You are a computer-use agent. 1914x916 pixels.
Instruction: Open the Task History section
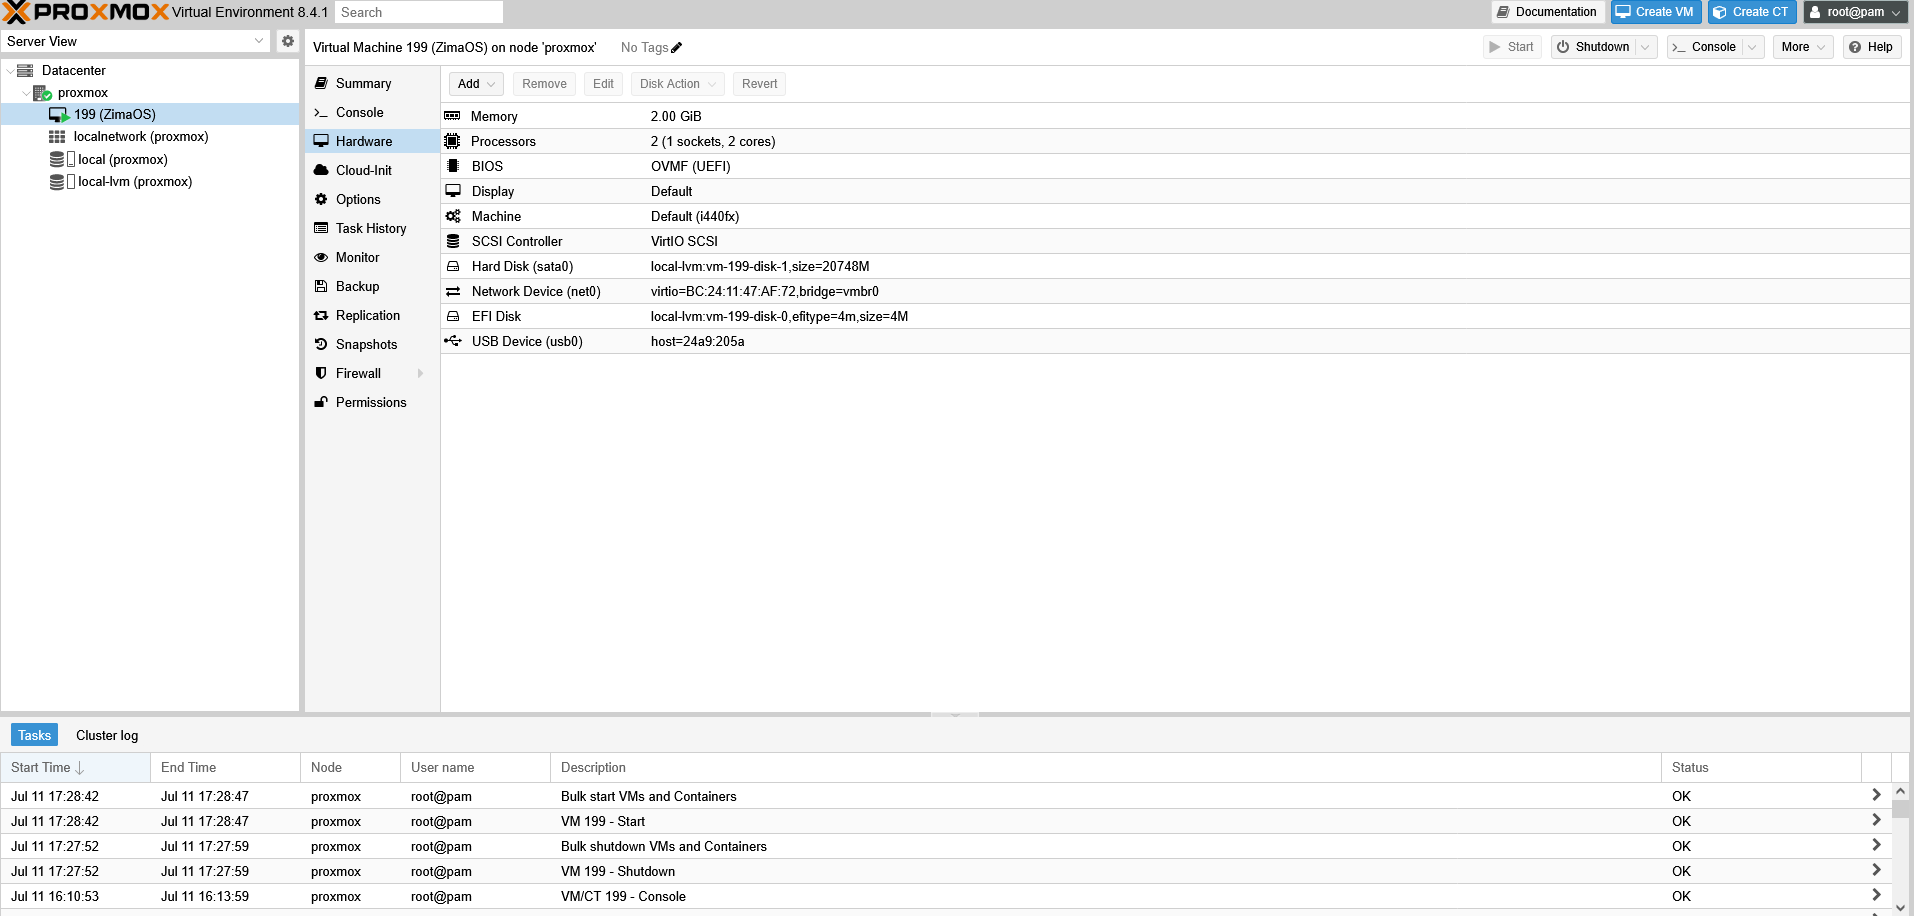pos(372,228)
